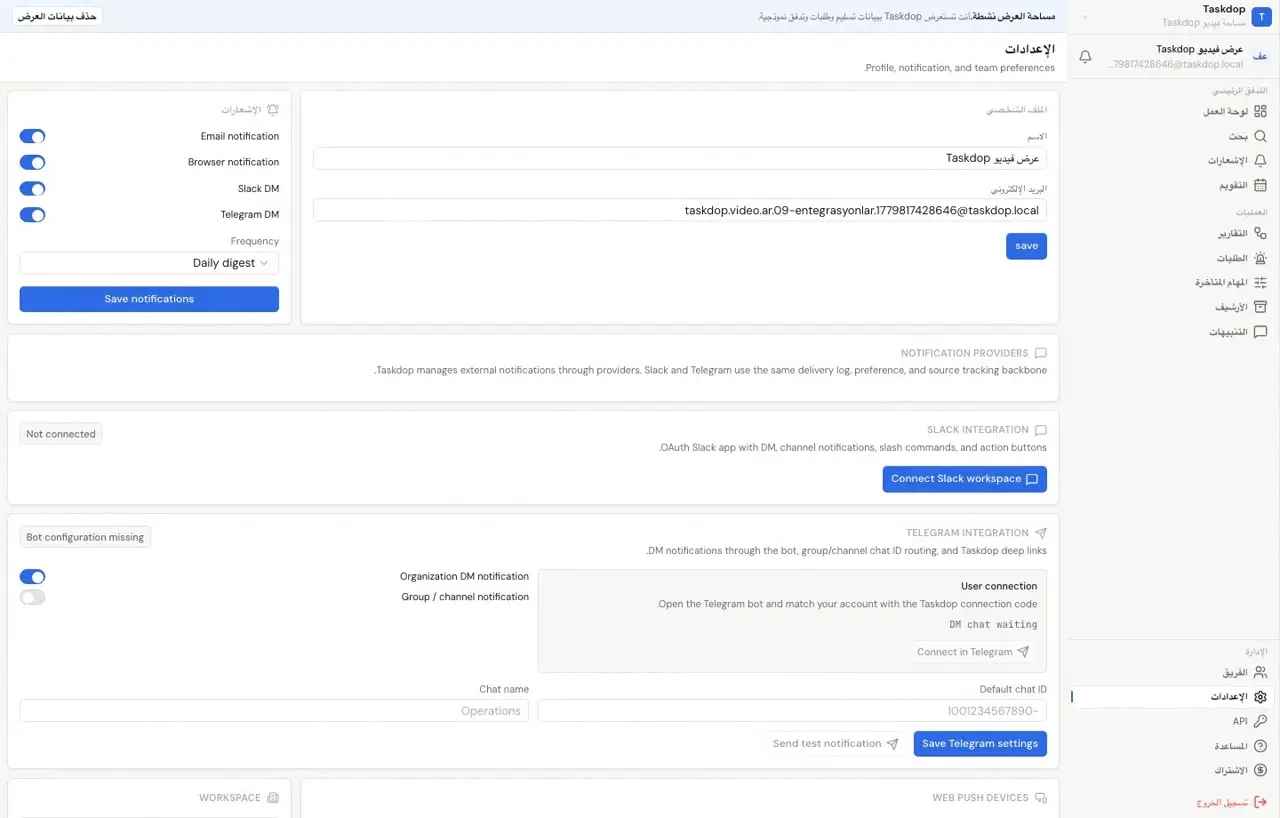
Task: Click the bell icon in الإشعارات card header
Action: (x=272, y=110)
